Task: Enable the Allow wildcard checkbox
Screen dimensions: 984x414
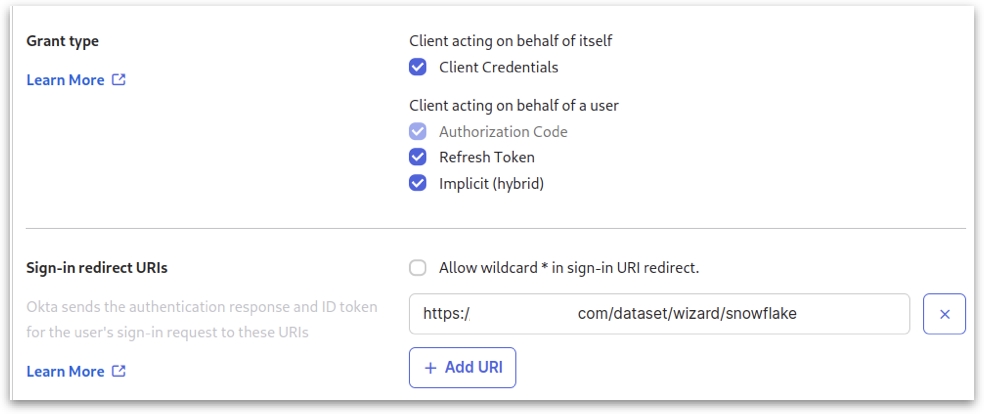Action: click(418, 268)
